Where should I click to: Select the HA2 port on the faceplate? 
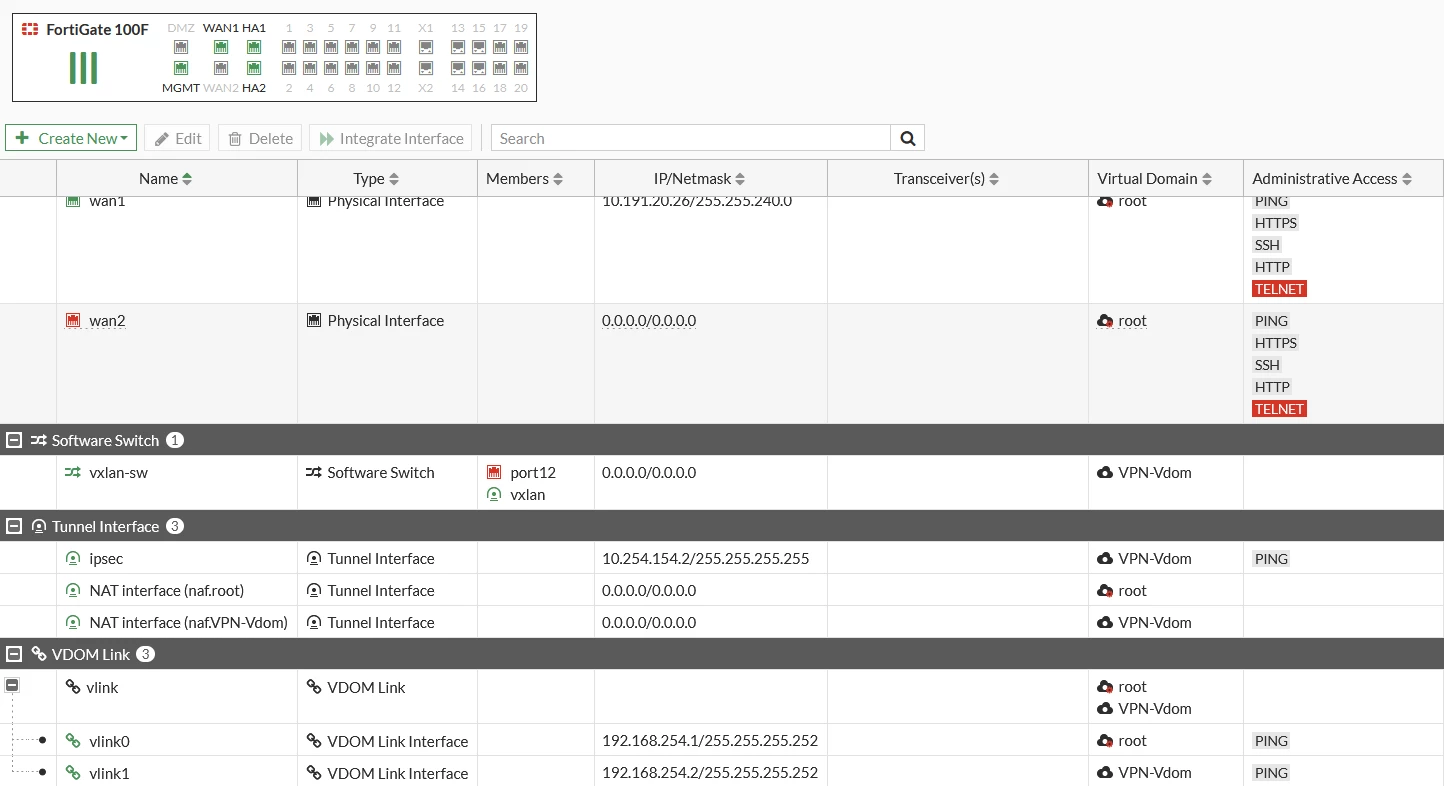pos(254,68)
